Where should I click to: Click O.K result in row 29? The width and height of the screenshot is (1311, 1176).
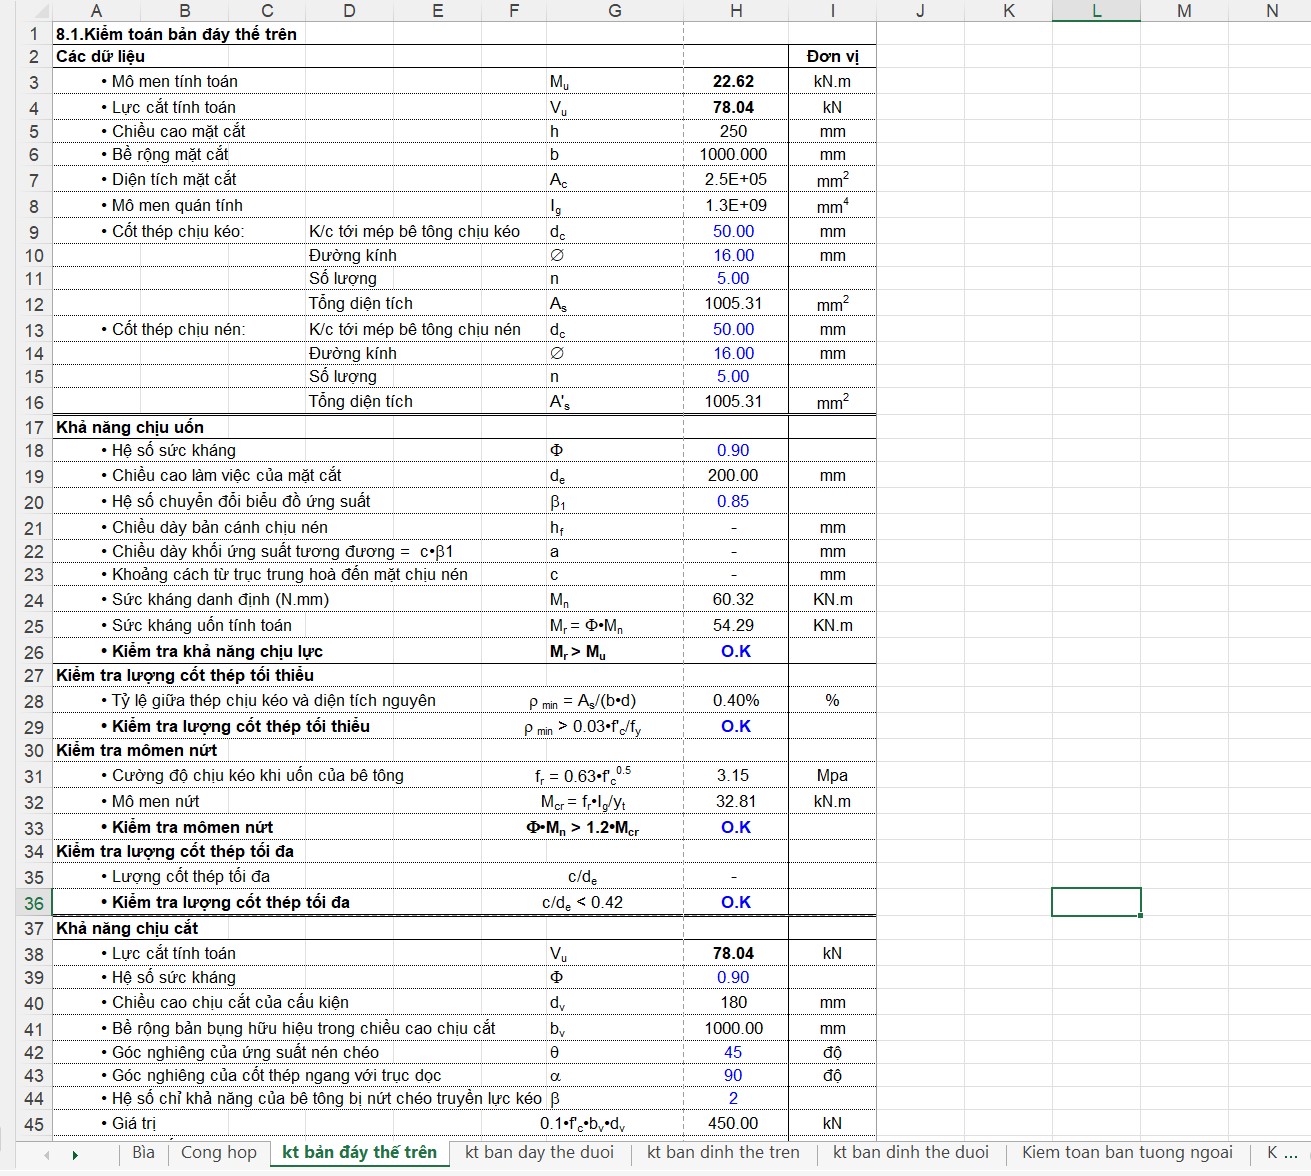(736, 726)
